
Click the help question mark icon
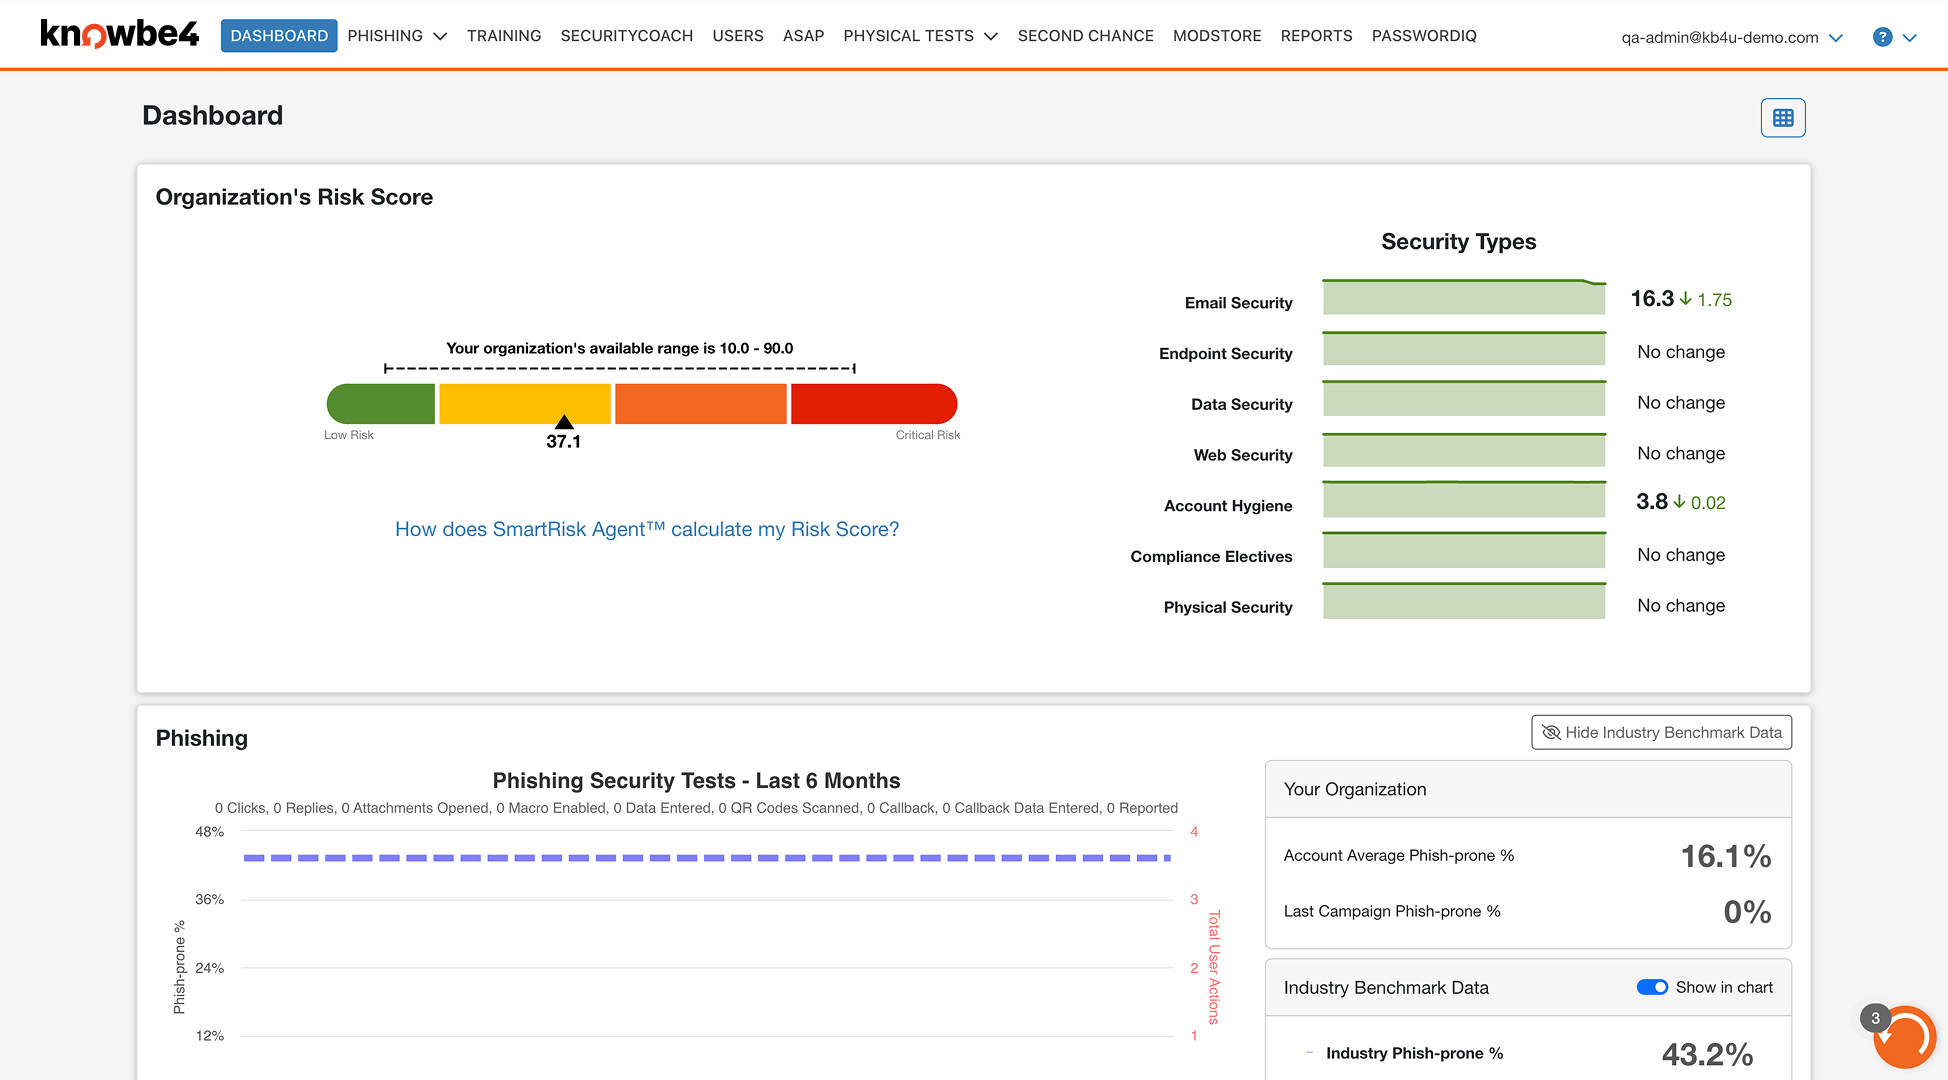(x=1882, y=37)
